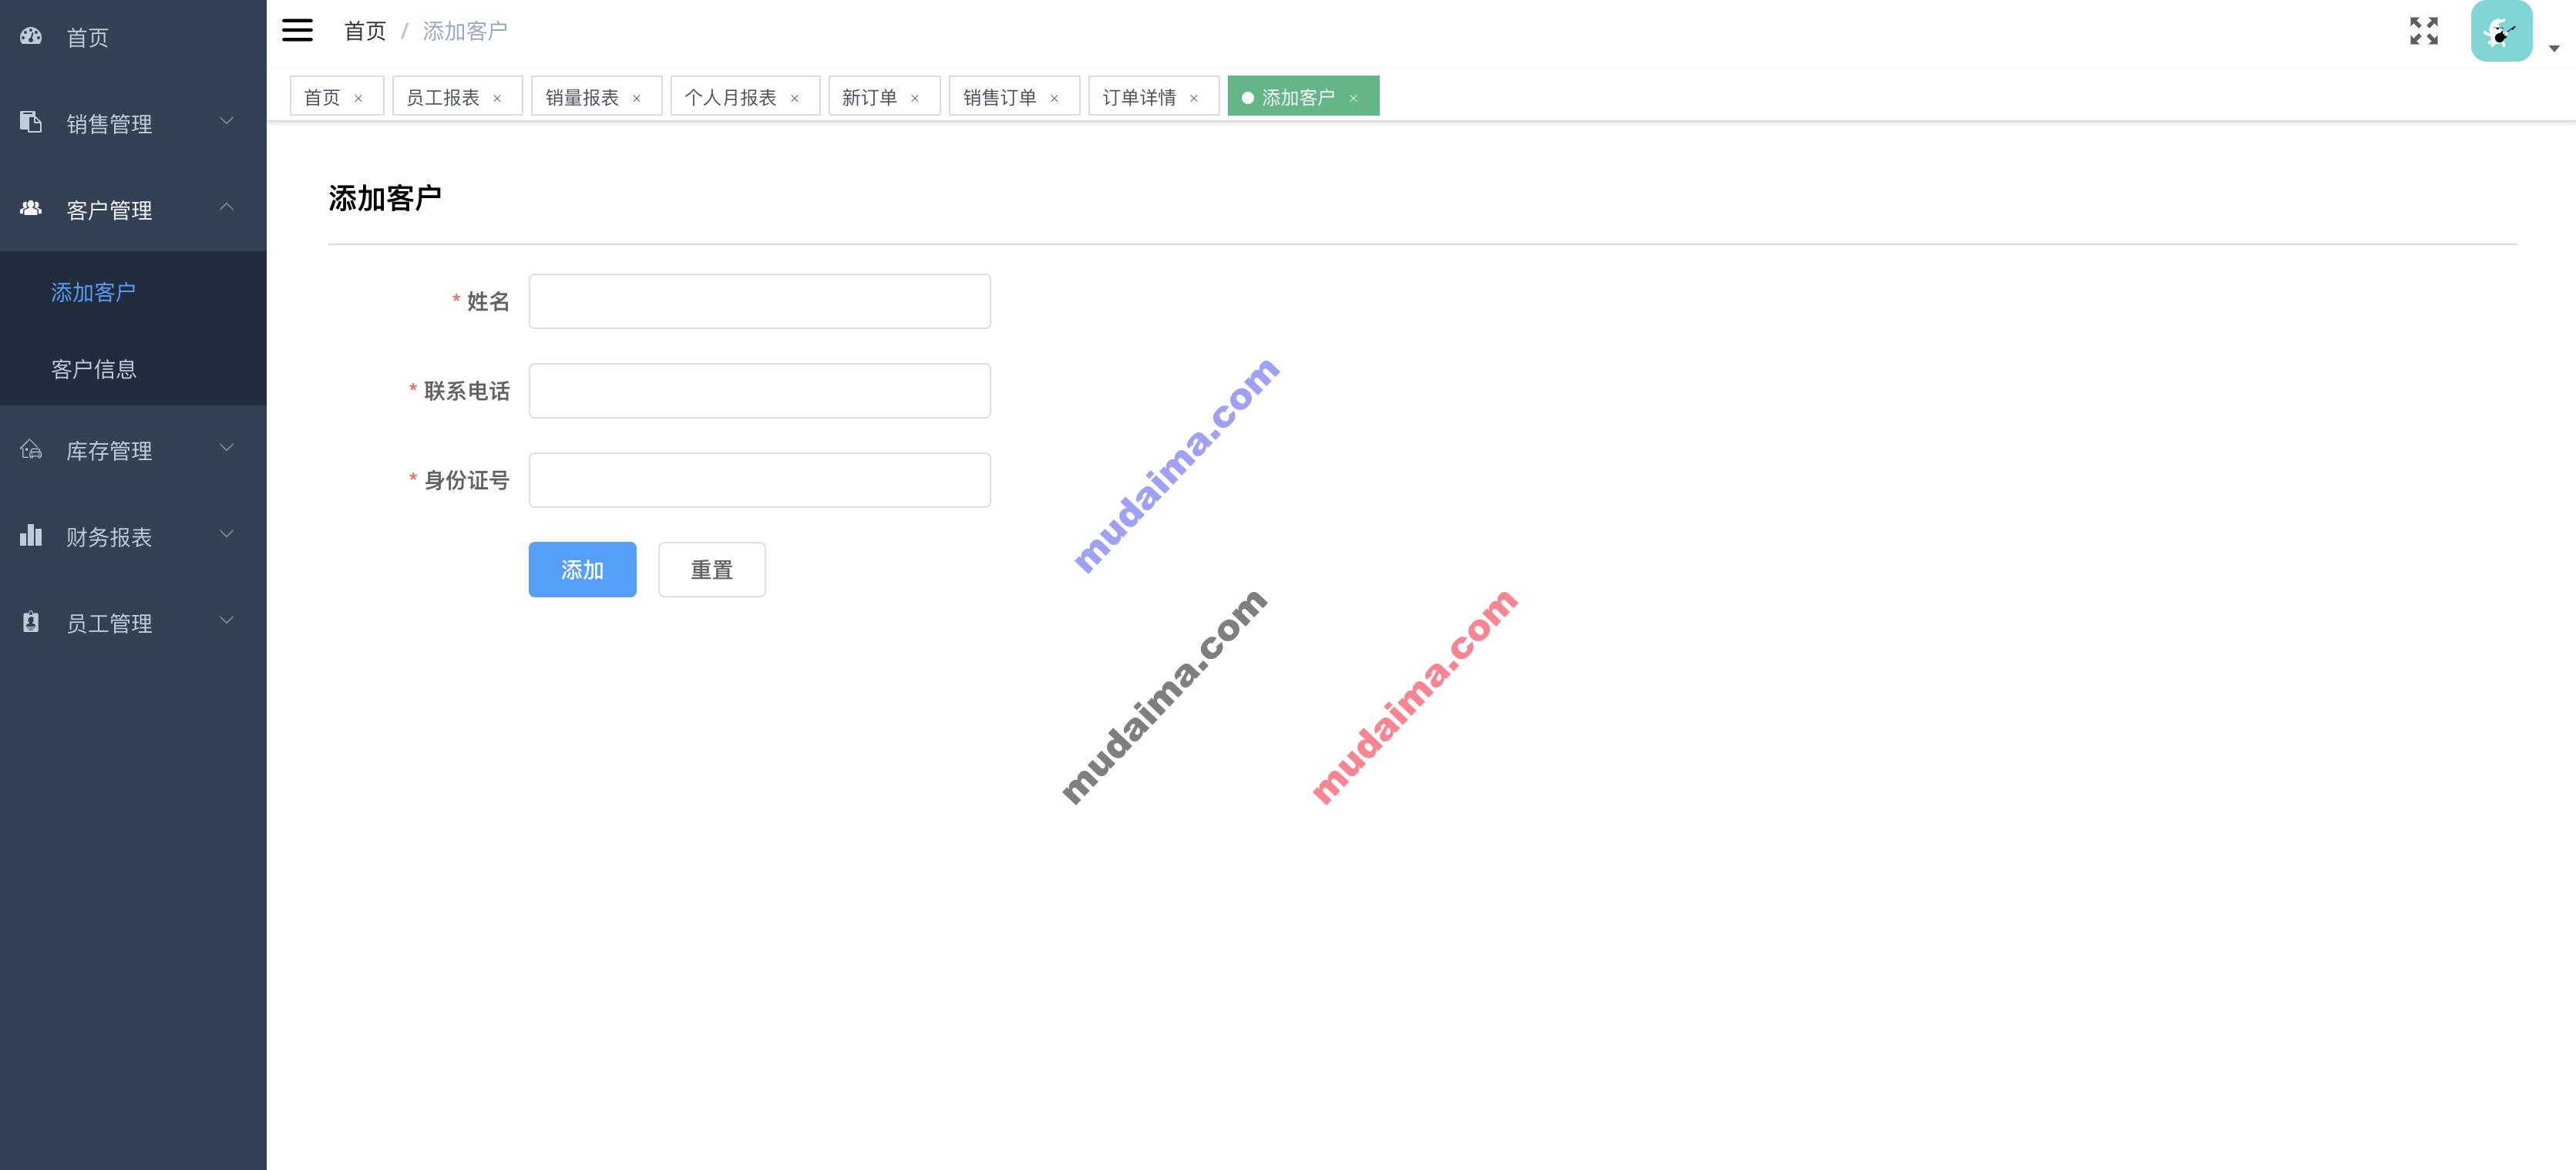Click the dropdown caret beside the avatar
2576x1170 pixels.
pyautogui.click(x=2553, y=48)
